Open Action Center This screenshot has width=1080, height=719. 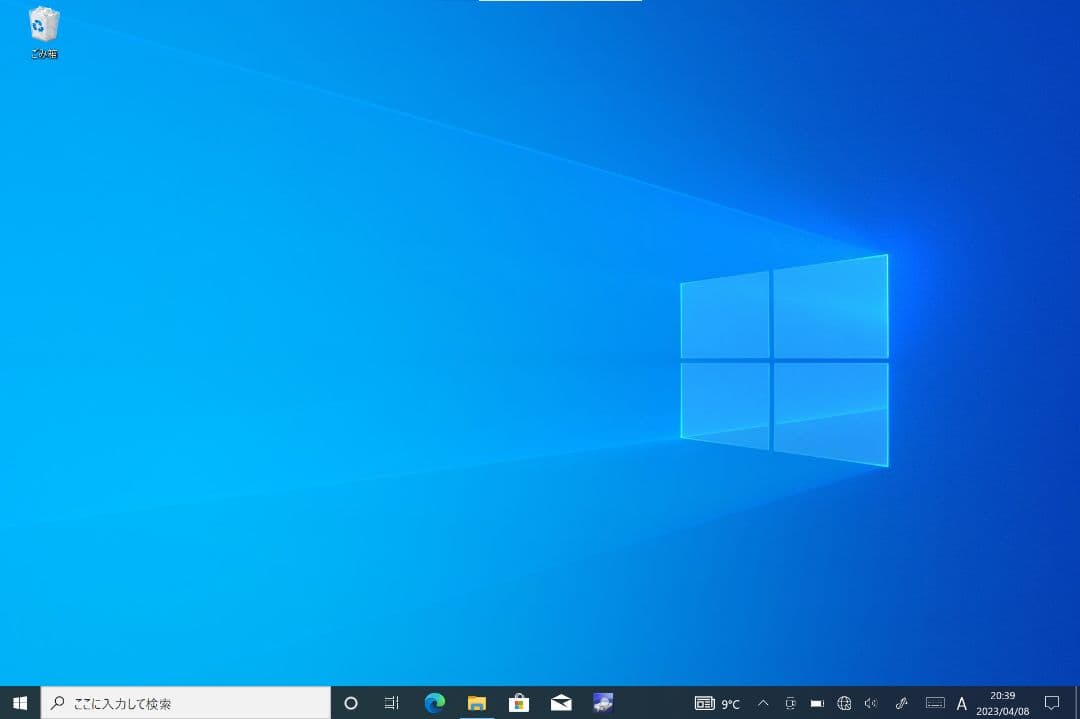point(1053,703)
